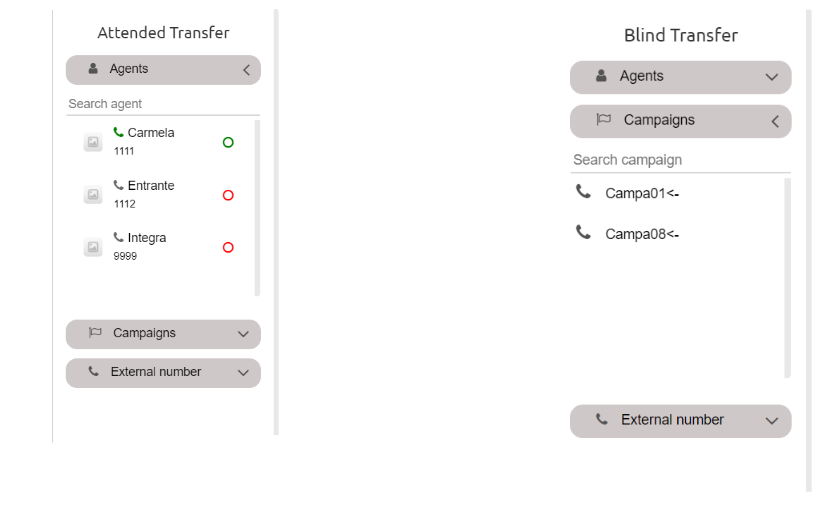Expand the Blind Transfer Agents section
The width and height of the screenshot is (837, 514).
point(771,77)
